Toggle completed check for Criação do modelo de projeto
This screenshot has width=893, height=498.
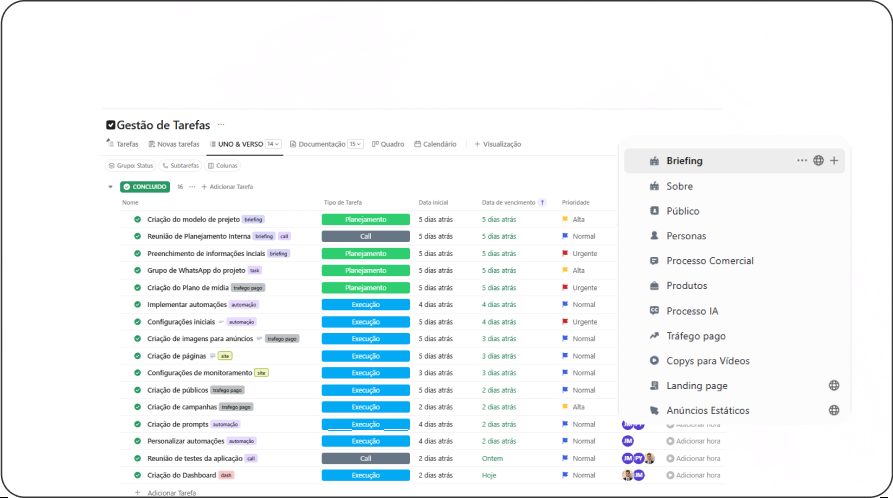[x=138, y=219]
